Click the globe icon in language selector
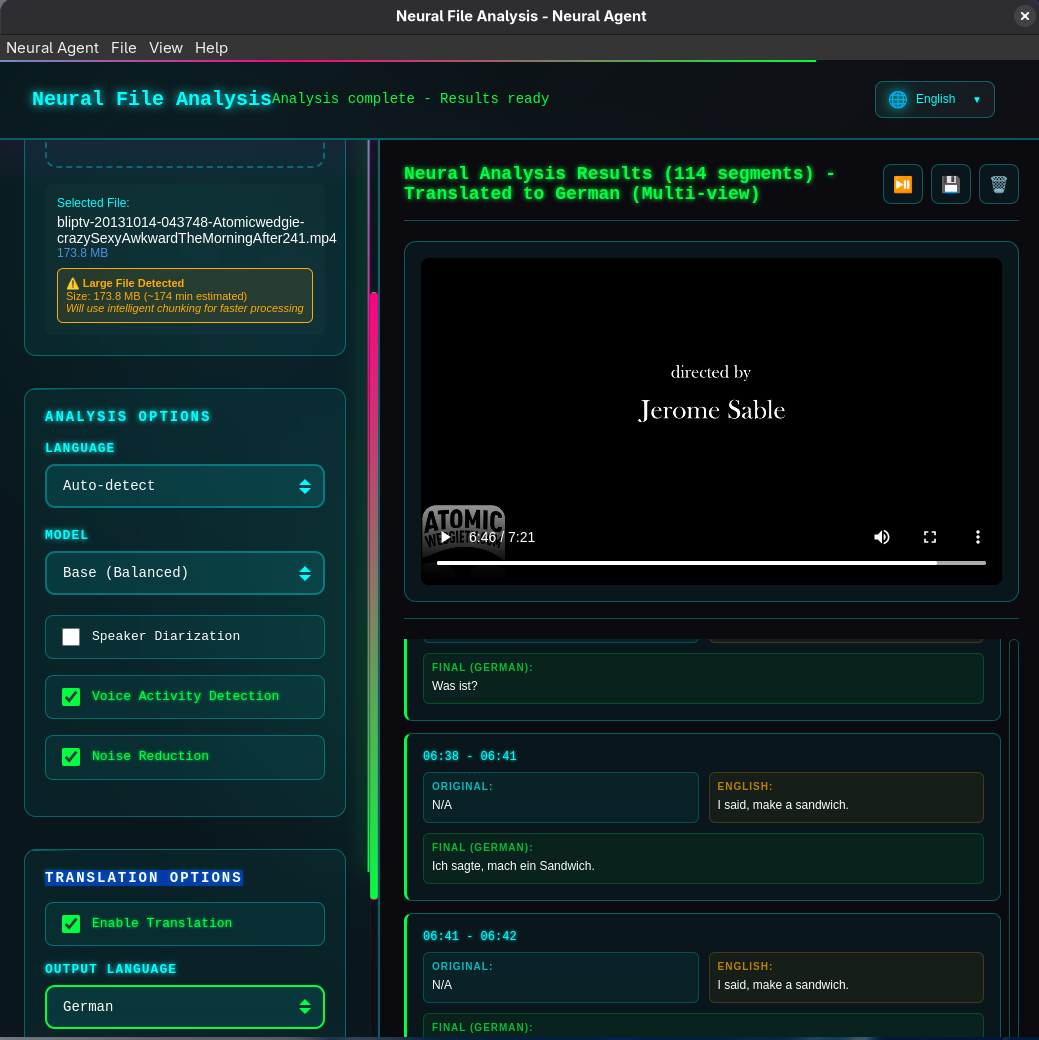 tap(898, 99)
